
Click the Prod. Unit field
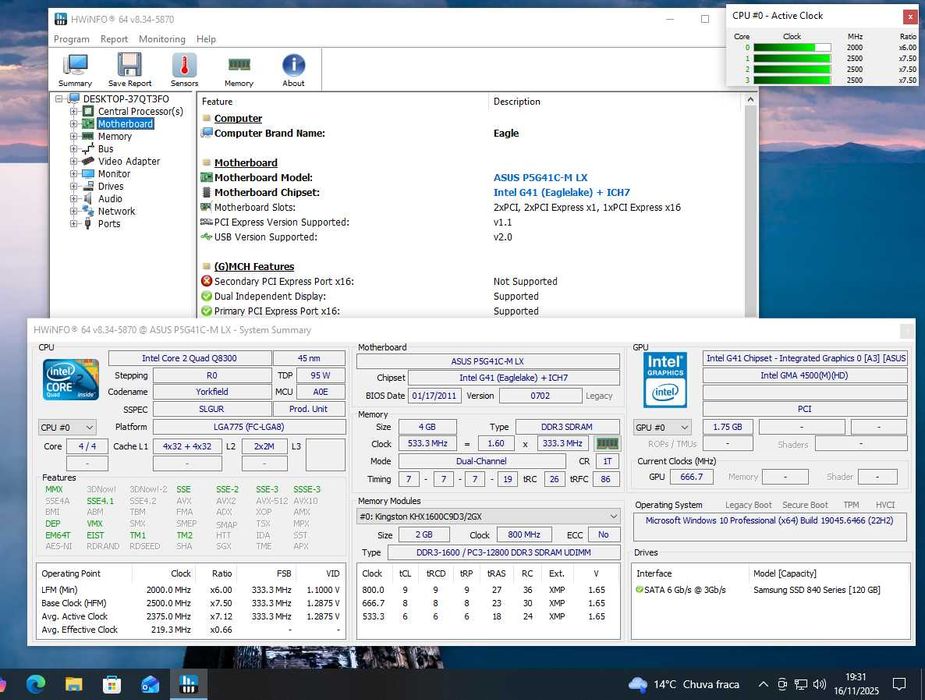[x=309, y=409]
